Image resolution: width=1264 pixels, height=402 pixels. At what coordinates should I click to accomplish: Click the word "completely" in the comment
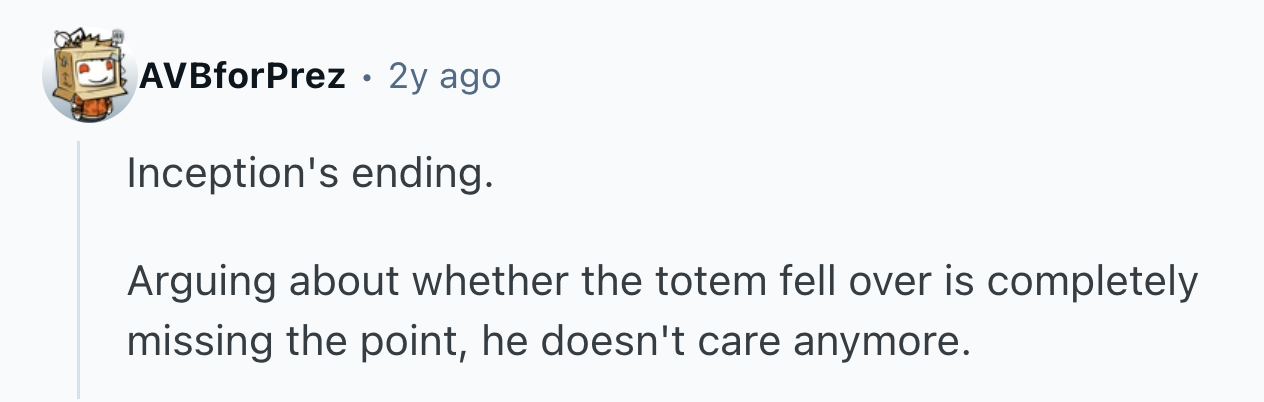[x=1092, y=283]
